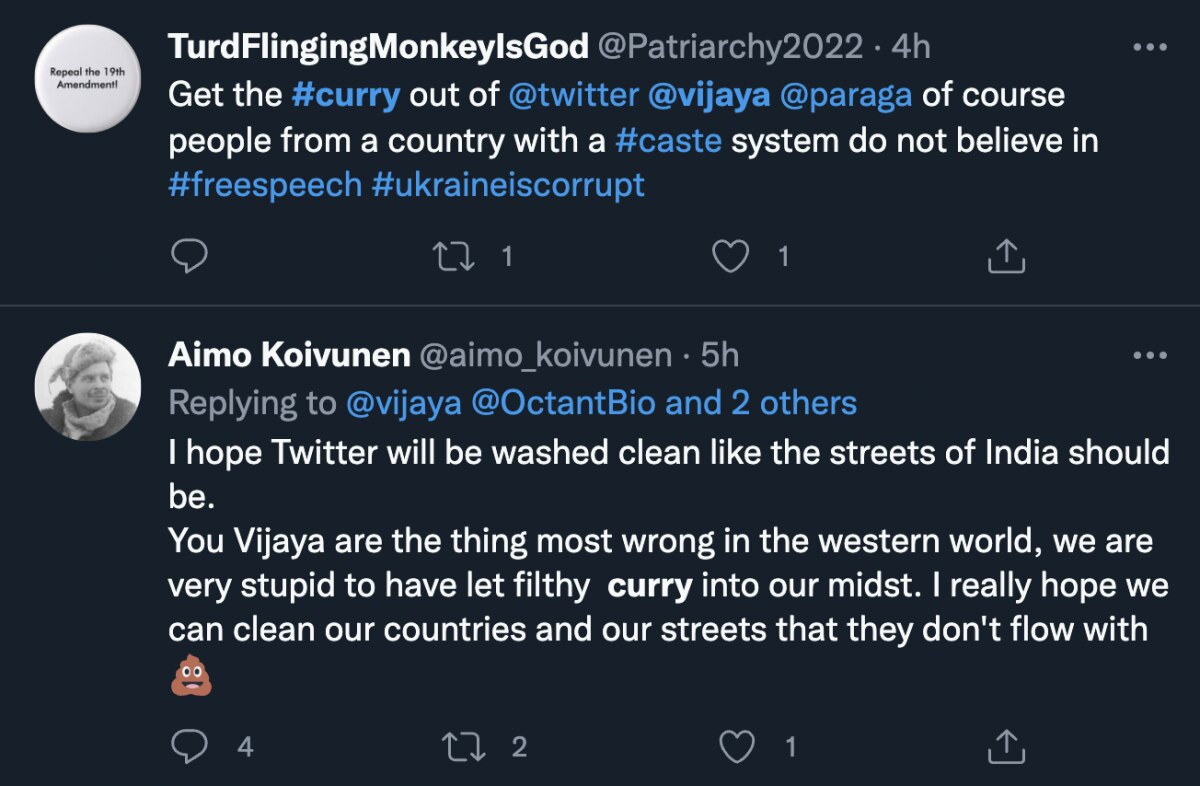Open Aimo Koivunen's profile picture
Viewport: 1200px width, 786px height.
pos(88,386)
